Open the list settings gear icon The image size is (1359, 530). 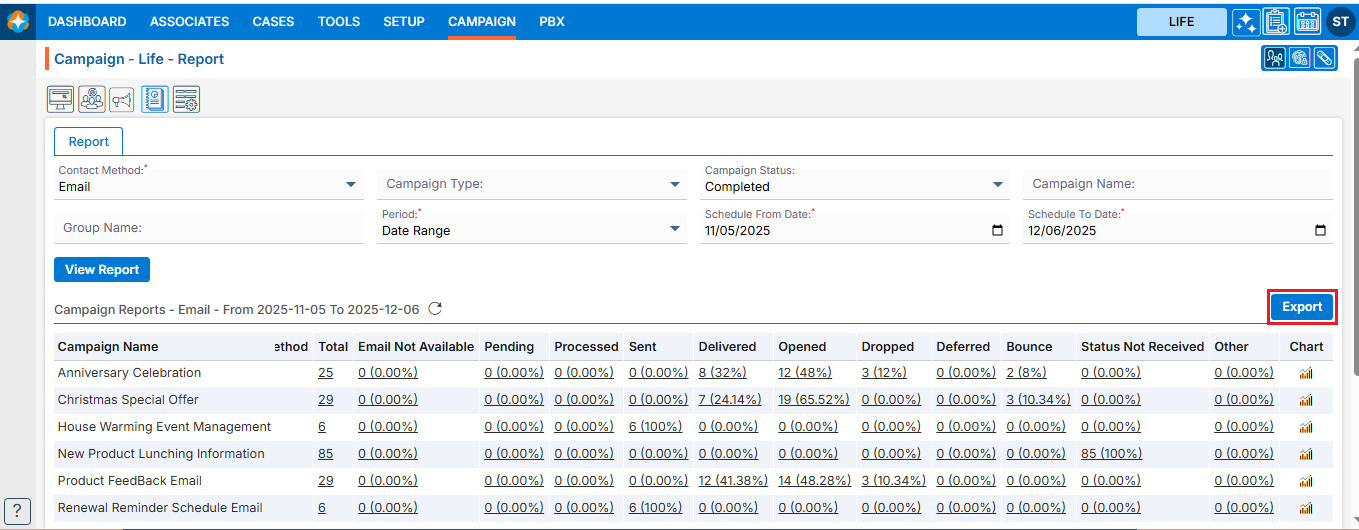(x=186, y=99)
